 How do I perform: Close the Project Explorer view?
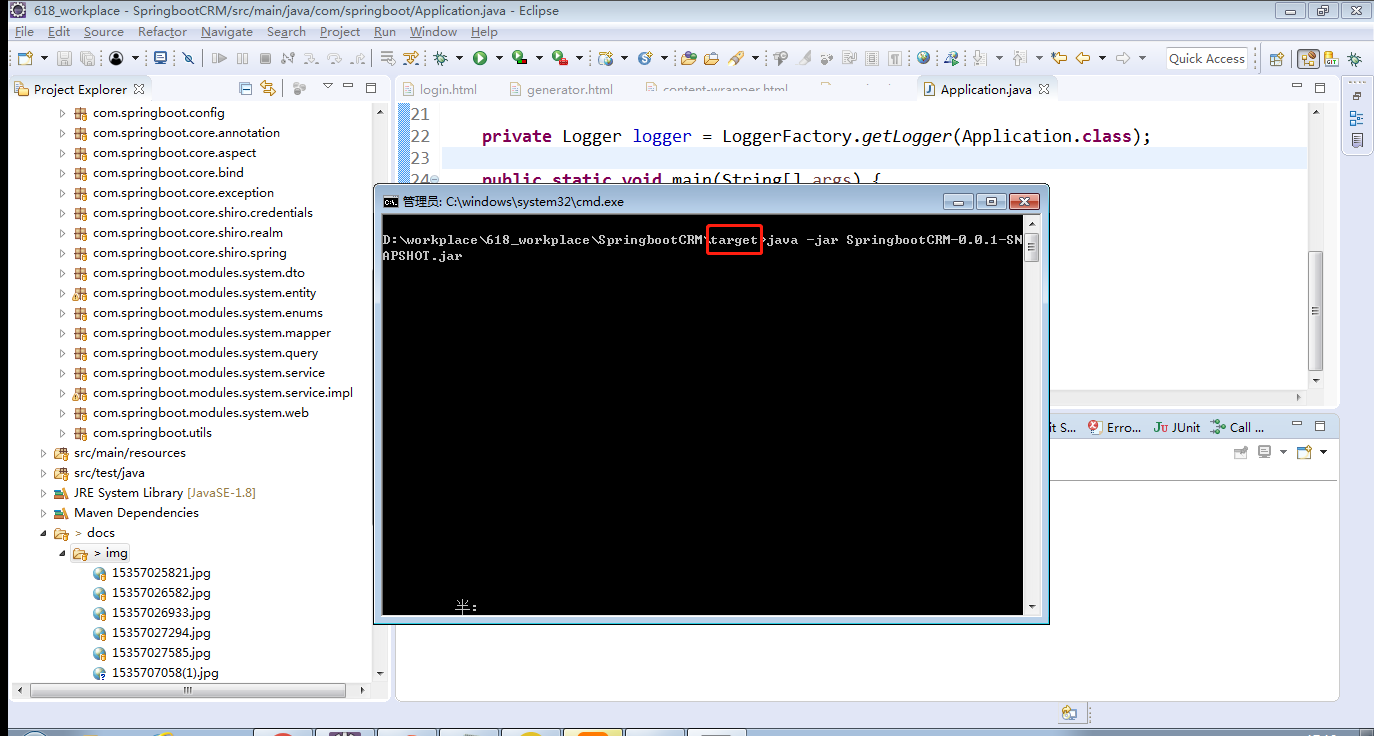(x=139, y=89)
